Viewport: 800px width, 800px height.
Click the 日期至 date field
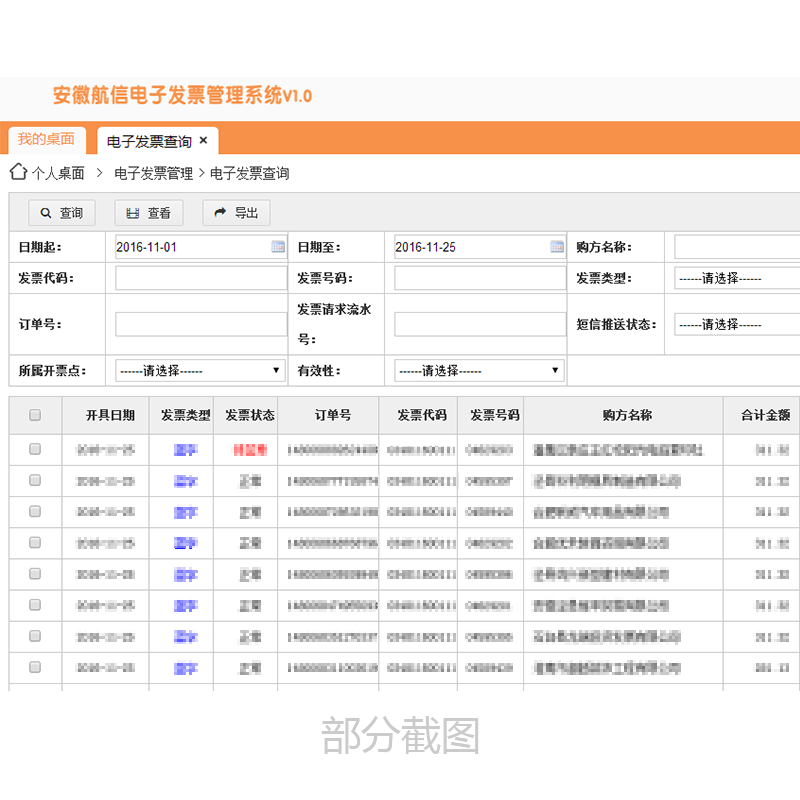[x=480, y=247]
